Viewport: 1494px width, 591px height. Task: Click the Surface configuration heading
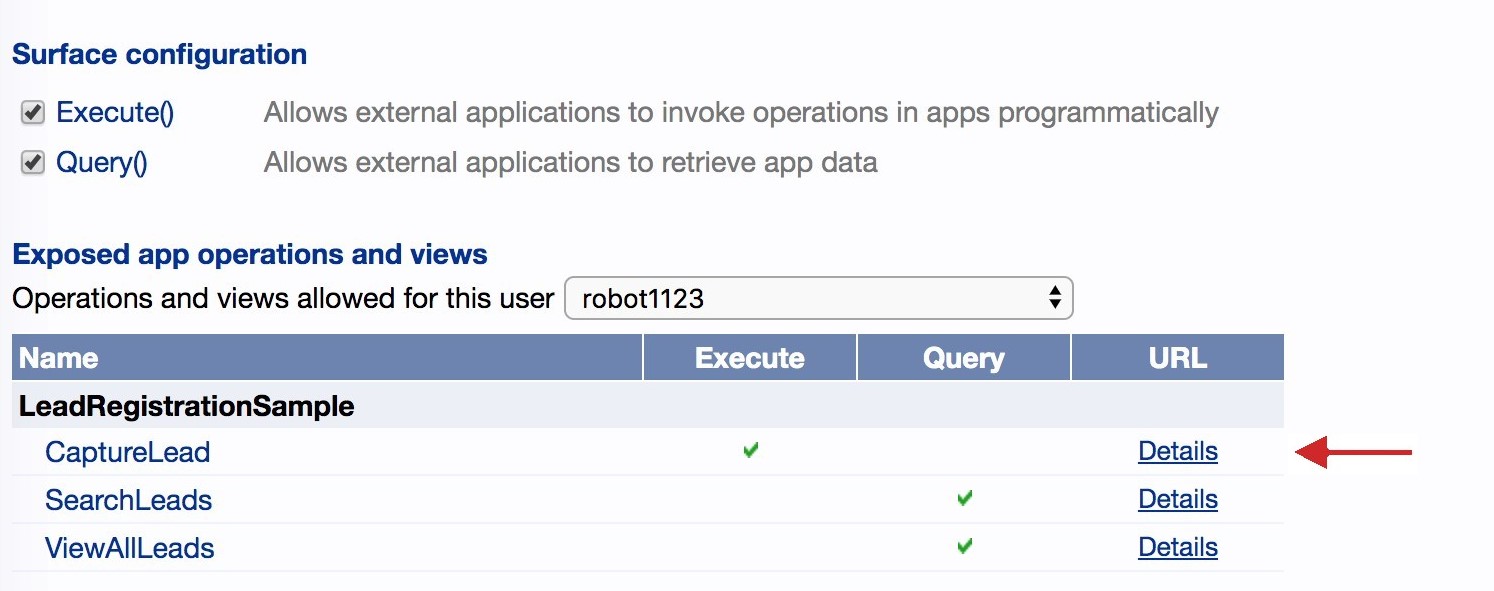click(x=160, y=54)
